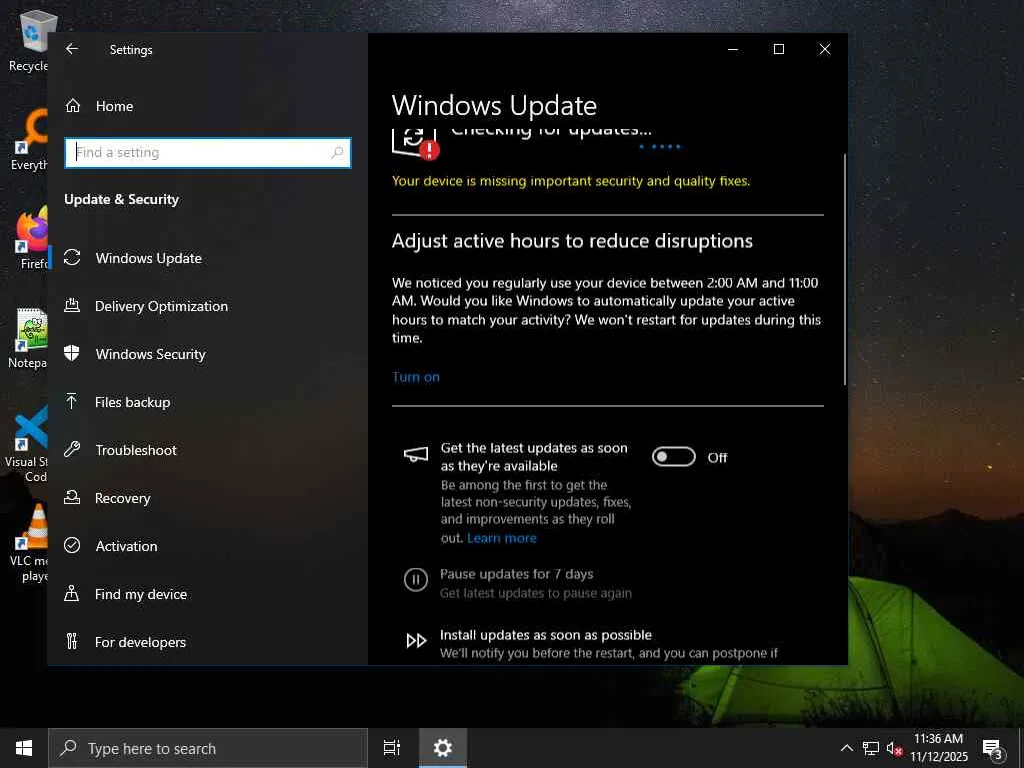This screenshot has height=768, width=1024.
Task: Open Windows Update in the sidebar
Action: [148, 258]
